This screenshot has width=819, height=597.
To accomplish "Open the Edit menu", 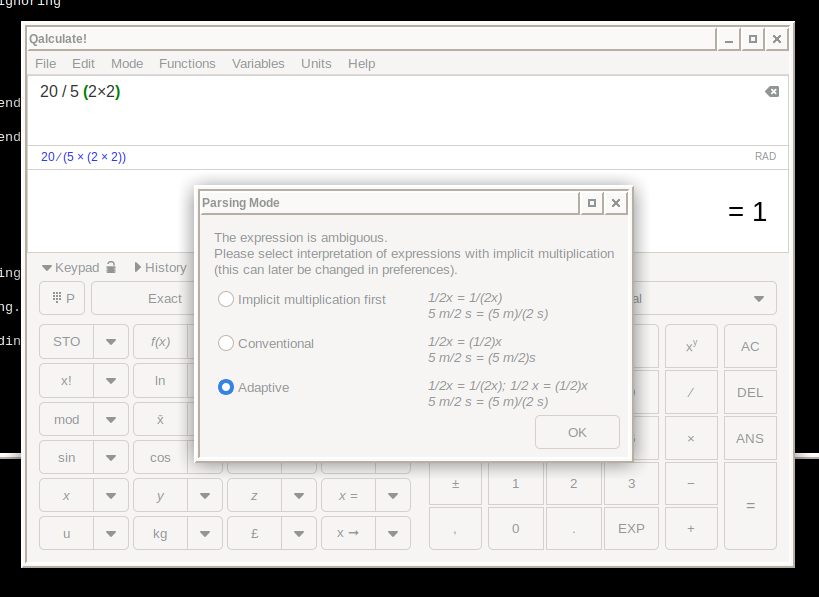I will 83,64.
